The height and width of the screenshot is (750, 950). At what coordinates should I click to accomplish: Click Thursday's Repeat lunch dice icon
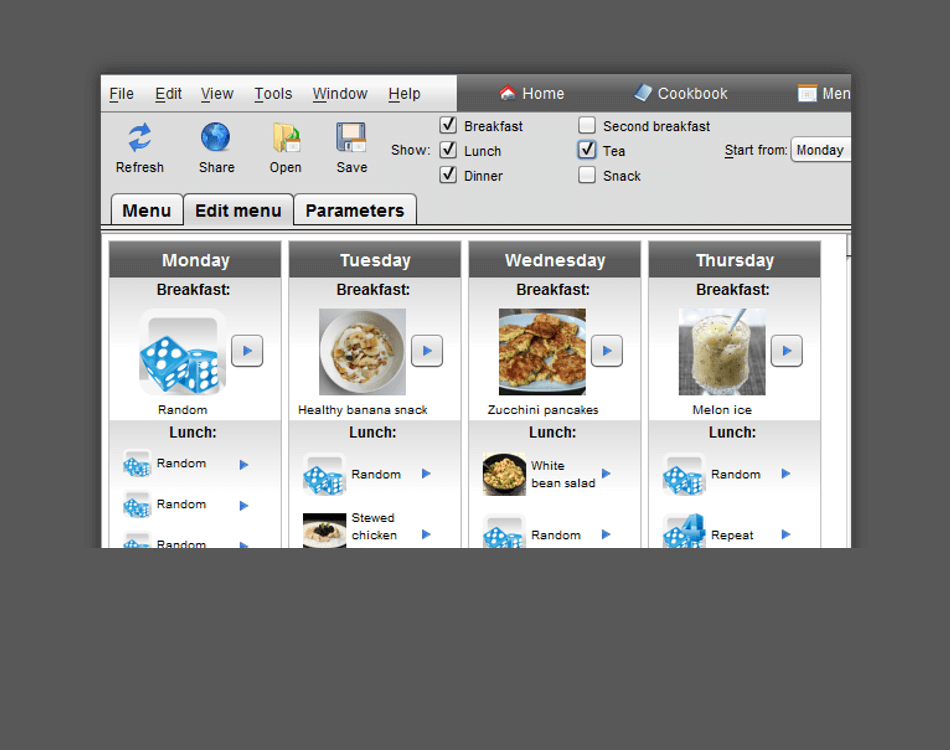tap(684, 534)
